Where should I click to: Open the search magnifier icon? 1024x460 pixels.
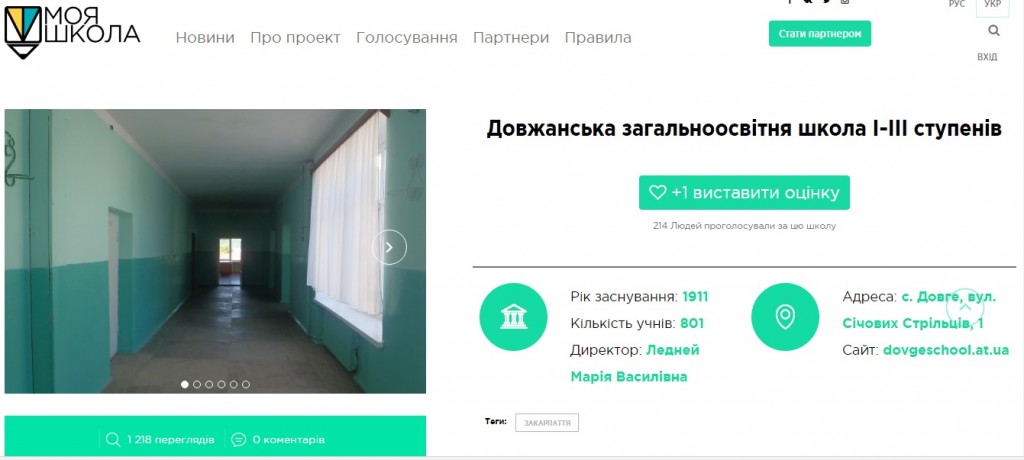994,30
